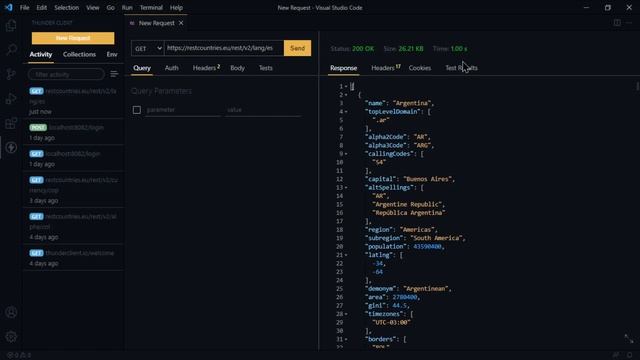Click the parameter value input field
Viewport: 640px width, 360px height.
pyautogui.click(x=263, y=110)
